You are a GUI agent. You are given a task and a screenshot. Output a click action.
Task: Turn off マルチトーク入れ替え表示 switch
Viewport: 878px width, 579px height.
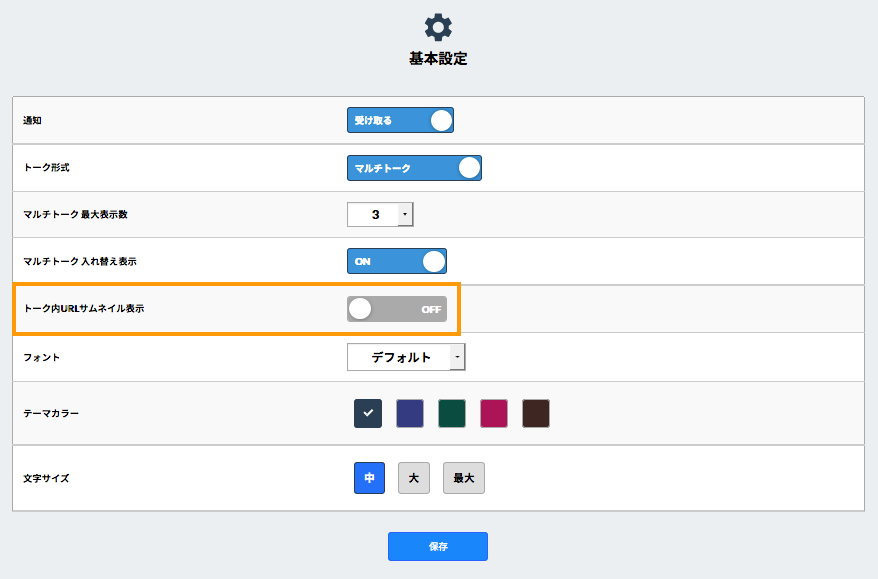396,261
